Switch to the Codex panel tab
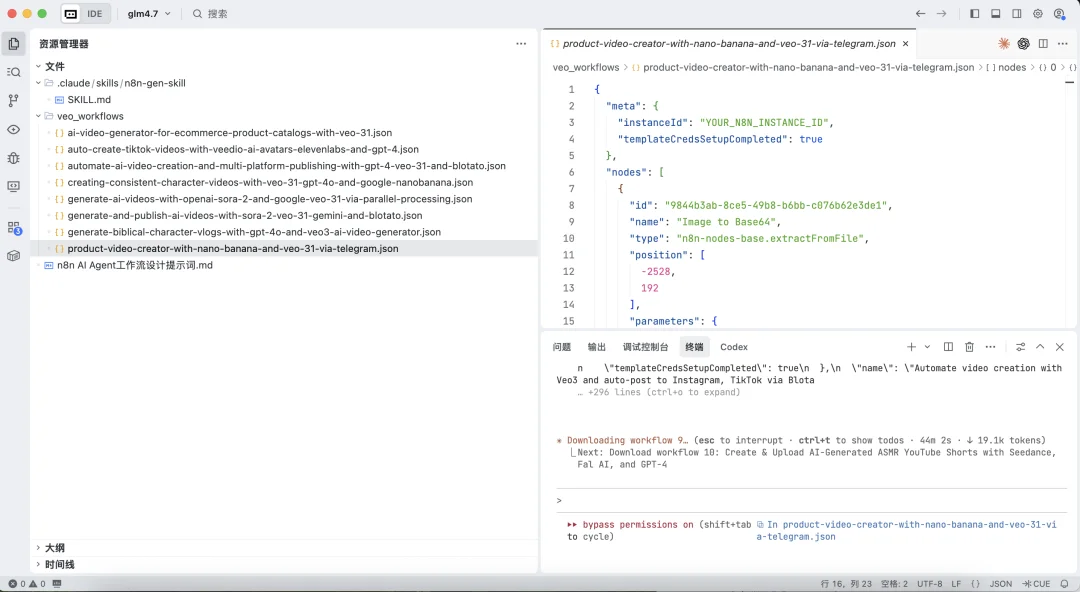Image resolution: width=1080 pixels, height=592 pixels. (734, 347)
